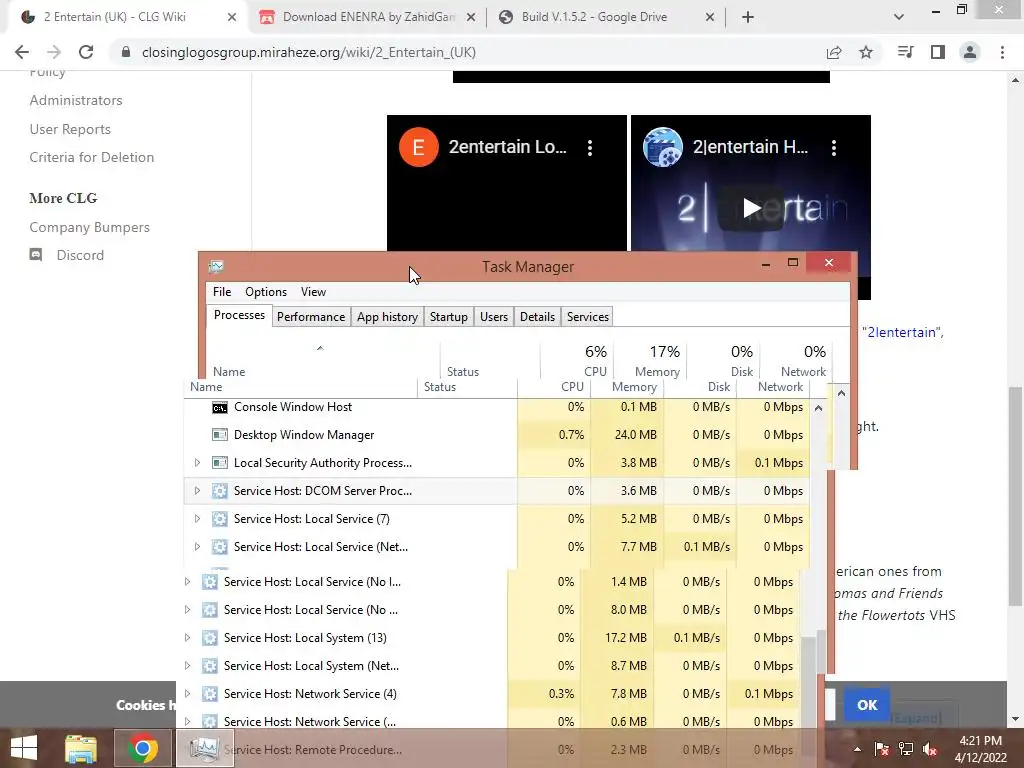Switch to the App history tab
Screen dimensions: 1024x768
387,317
